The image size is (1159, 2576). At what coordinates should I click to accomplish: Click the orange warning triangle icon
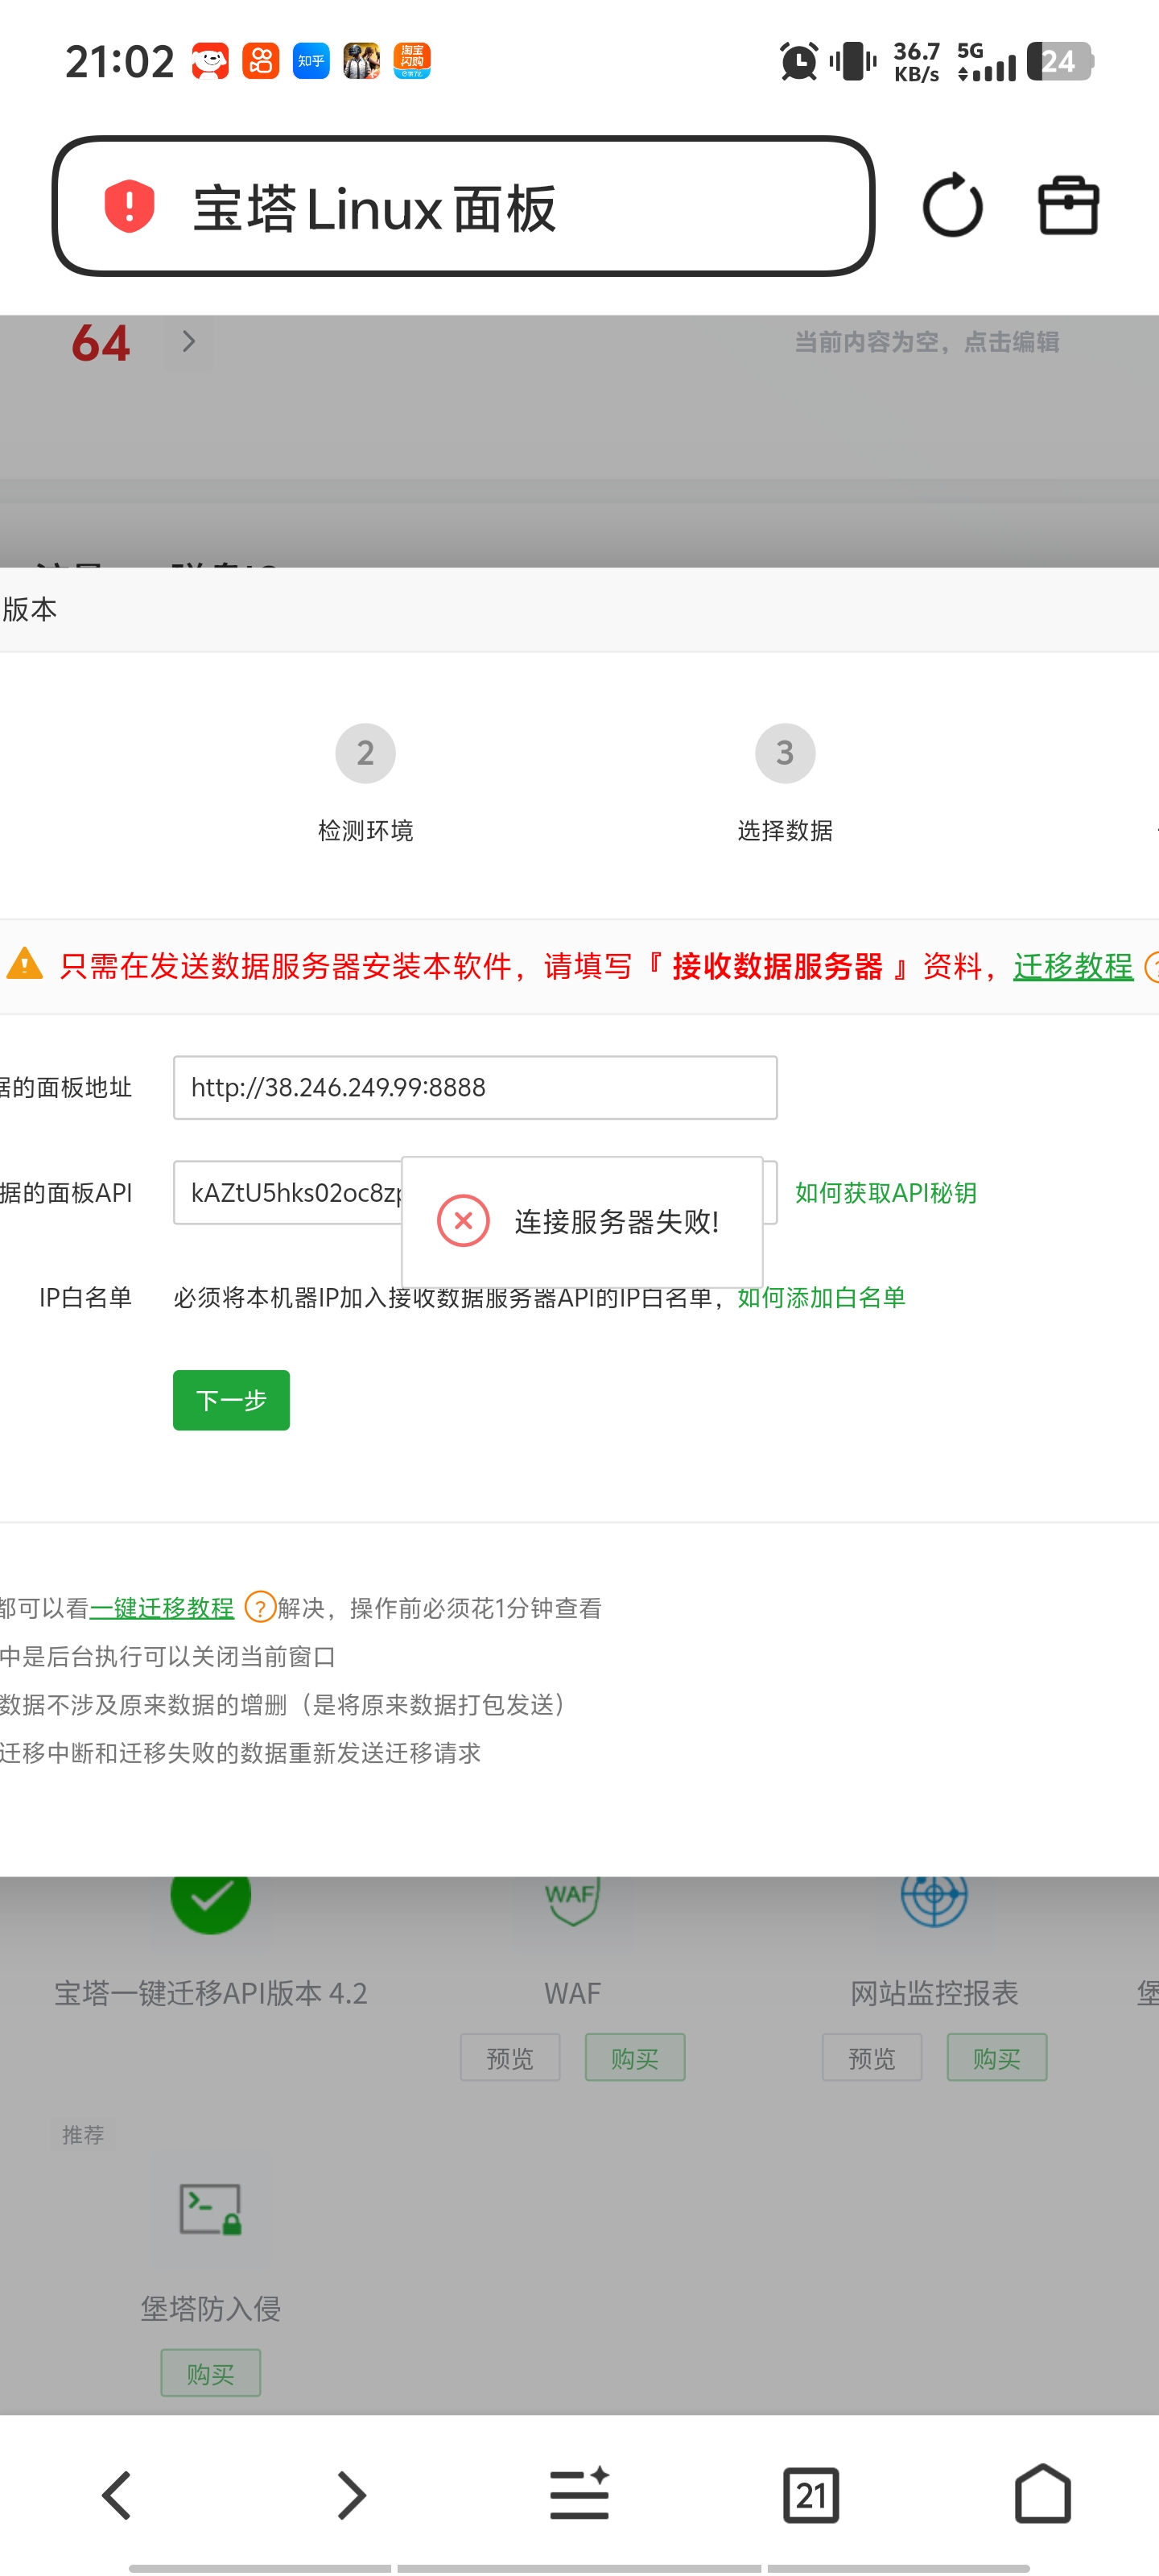[x=24, y=964]
